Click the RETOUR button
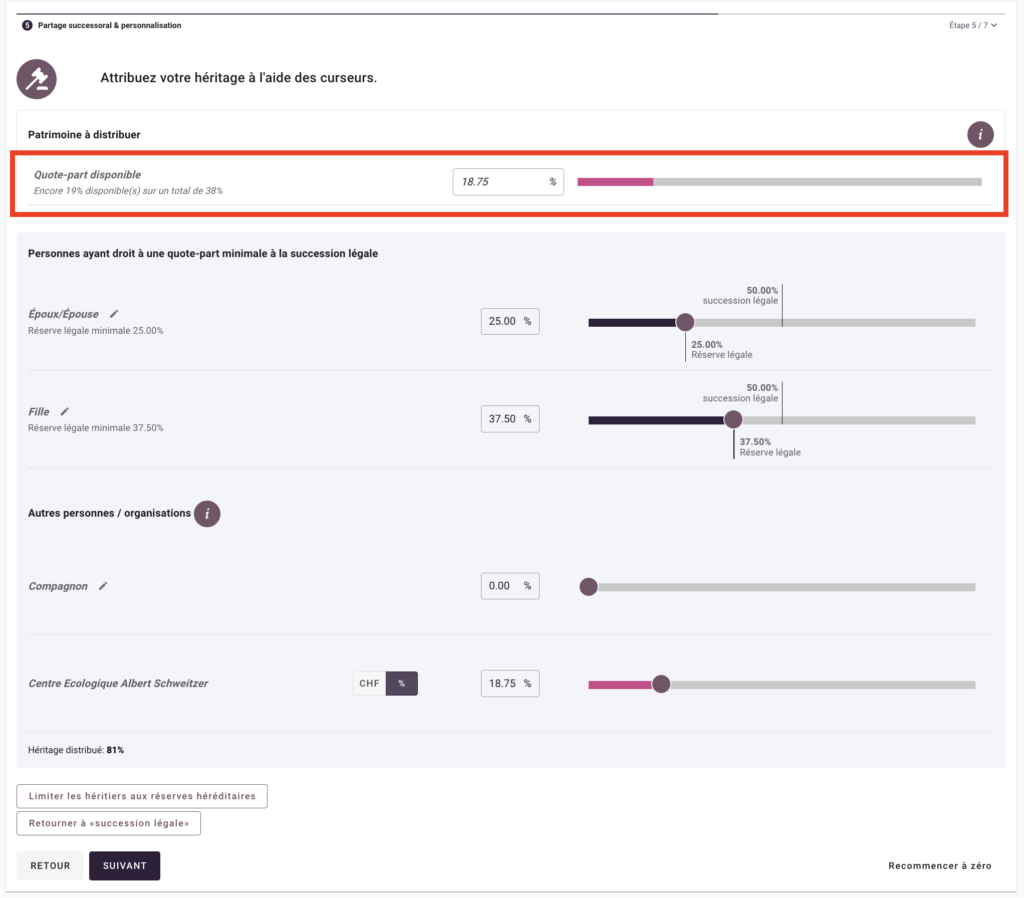 [x=50, y=866]
